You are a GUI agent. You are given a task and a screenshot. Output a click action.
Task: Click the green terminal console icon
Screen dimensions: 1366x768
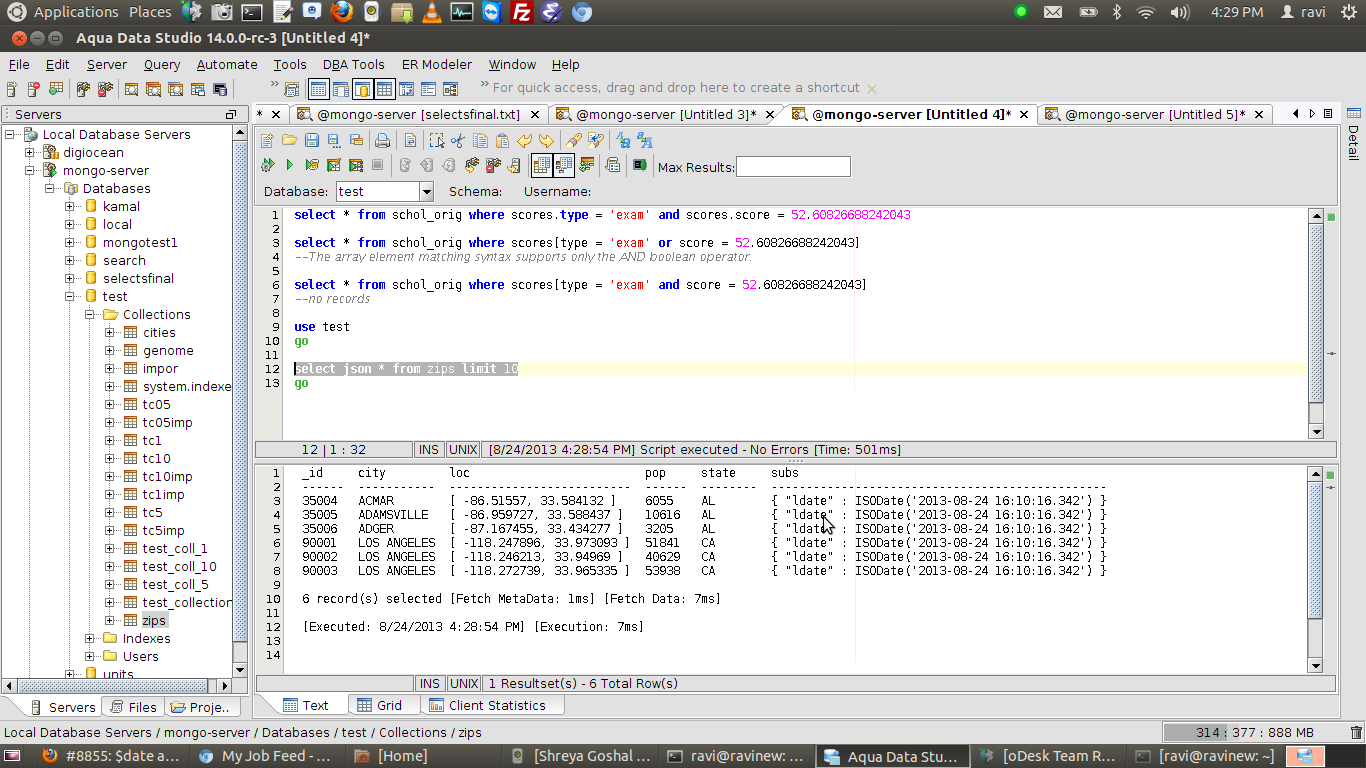pyautogui.click(x=639, y=165)
